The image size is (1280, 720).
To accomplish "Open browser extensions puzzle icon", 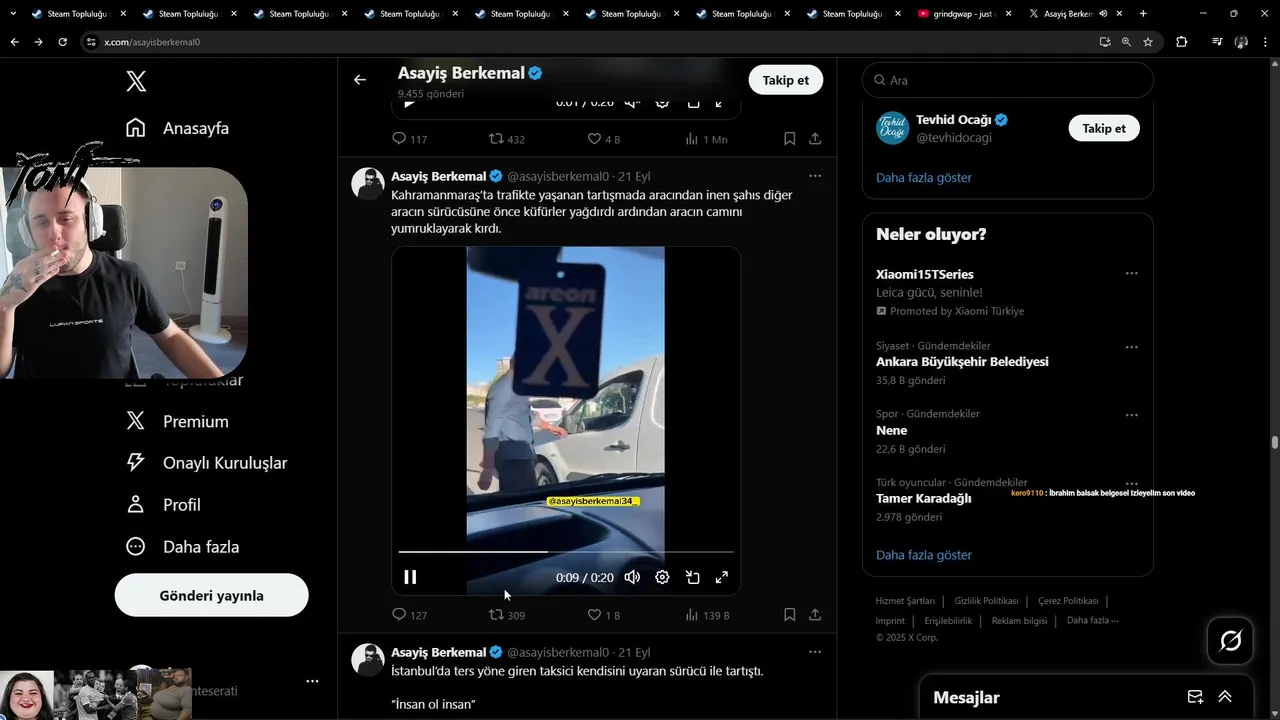I will (1182, 42).
